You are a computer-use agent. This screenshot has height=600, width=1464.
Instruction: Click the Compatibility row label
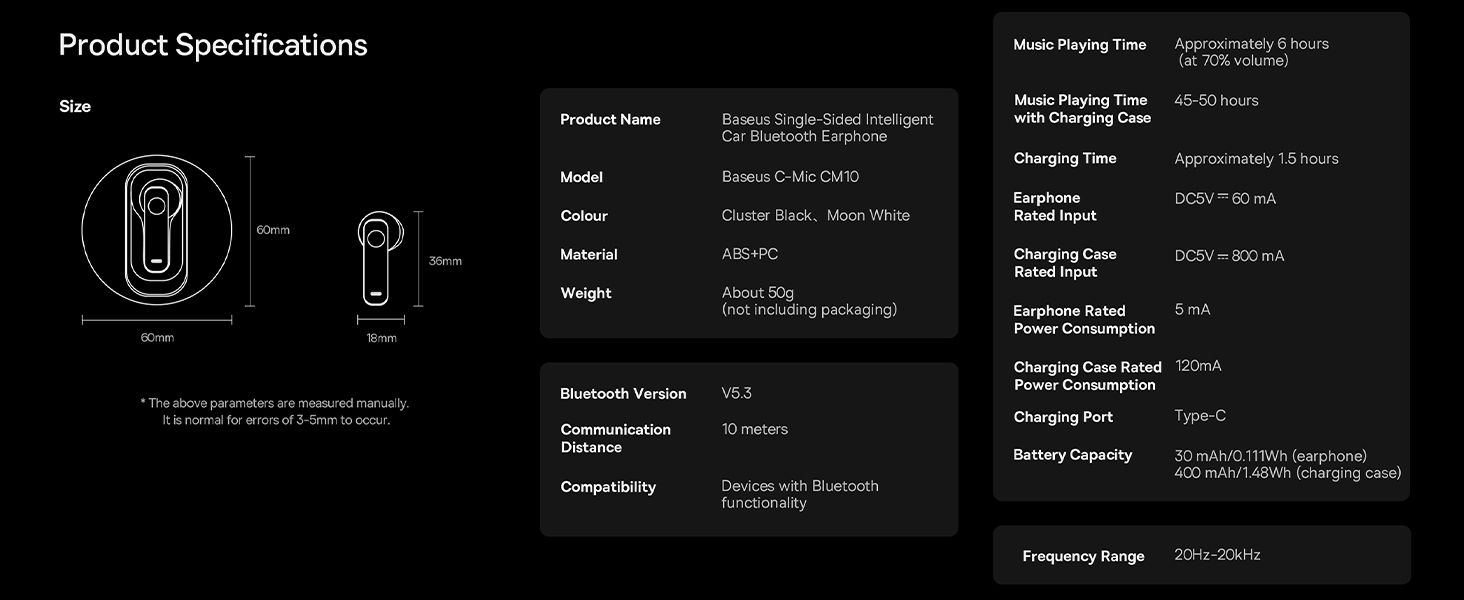pyautogui.click(x=608, y=487)
